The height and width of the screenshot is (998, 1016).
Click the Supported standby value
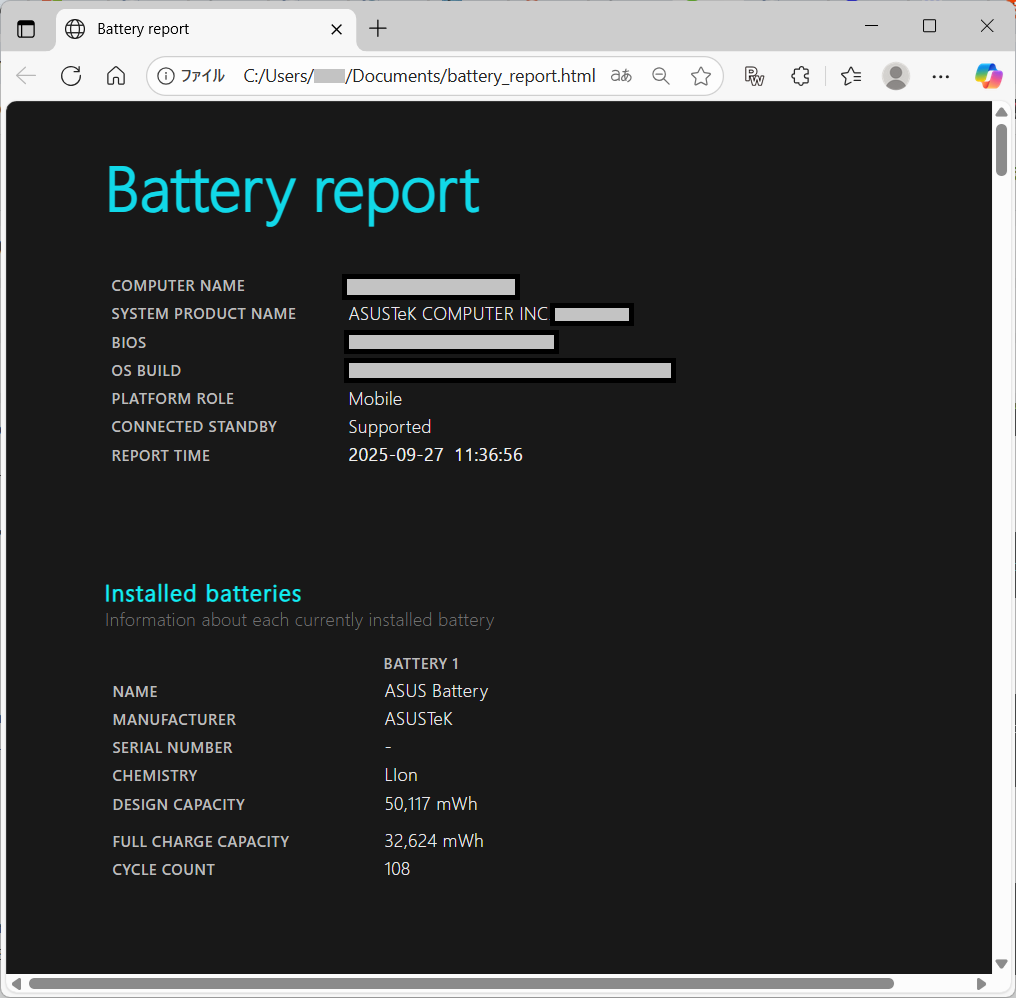[x=389, y=427]
